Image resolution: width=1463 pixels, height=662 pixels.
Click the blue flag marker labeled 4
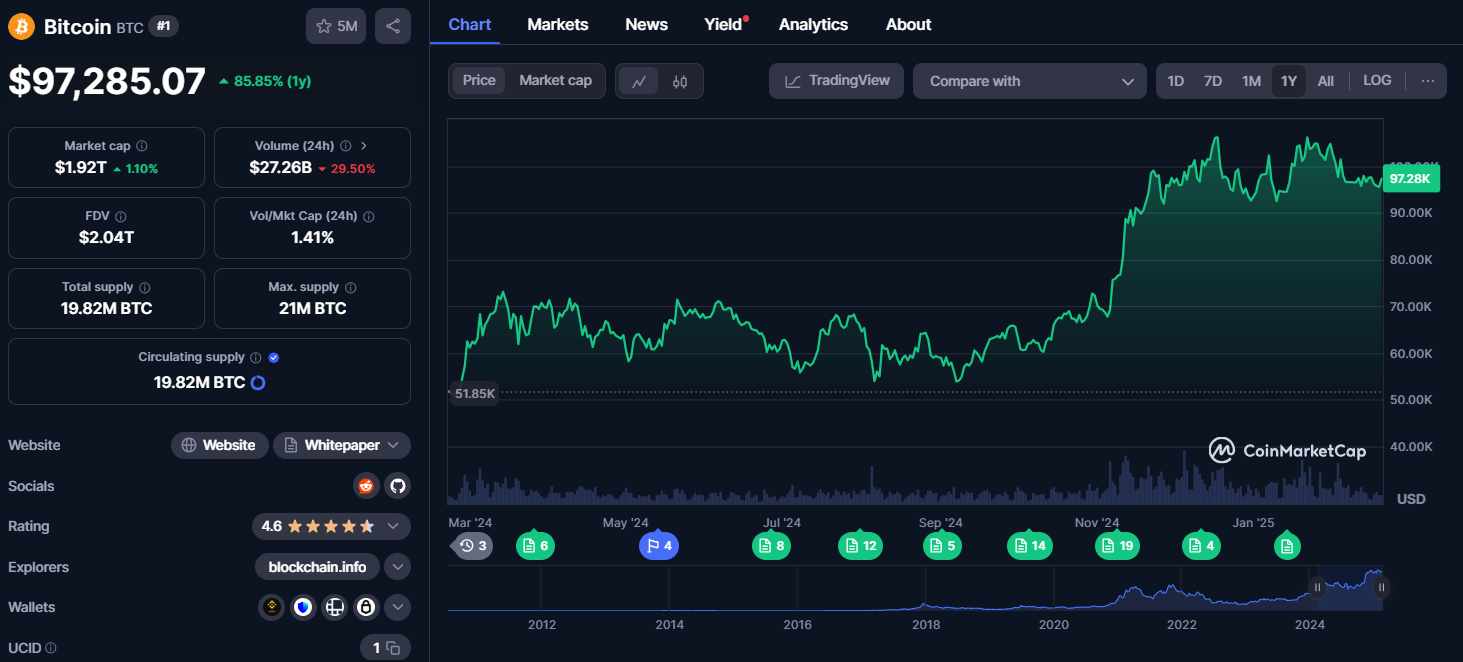click(x=659, y=546)
